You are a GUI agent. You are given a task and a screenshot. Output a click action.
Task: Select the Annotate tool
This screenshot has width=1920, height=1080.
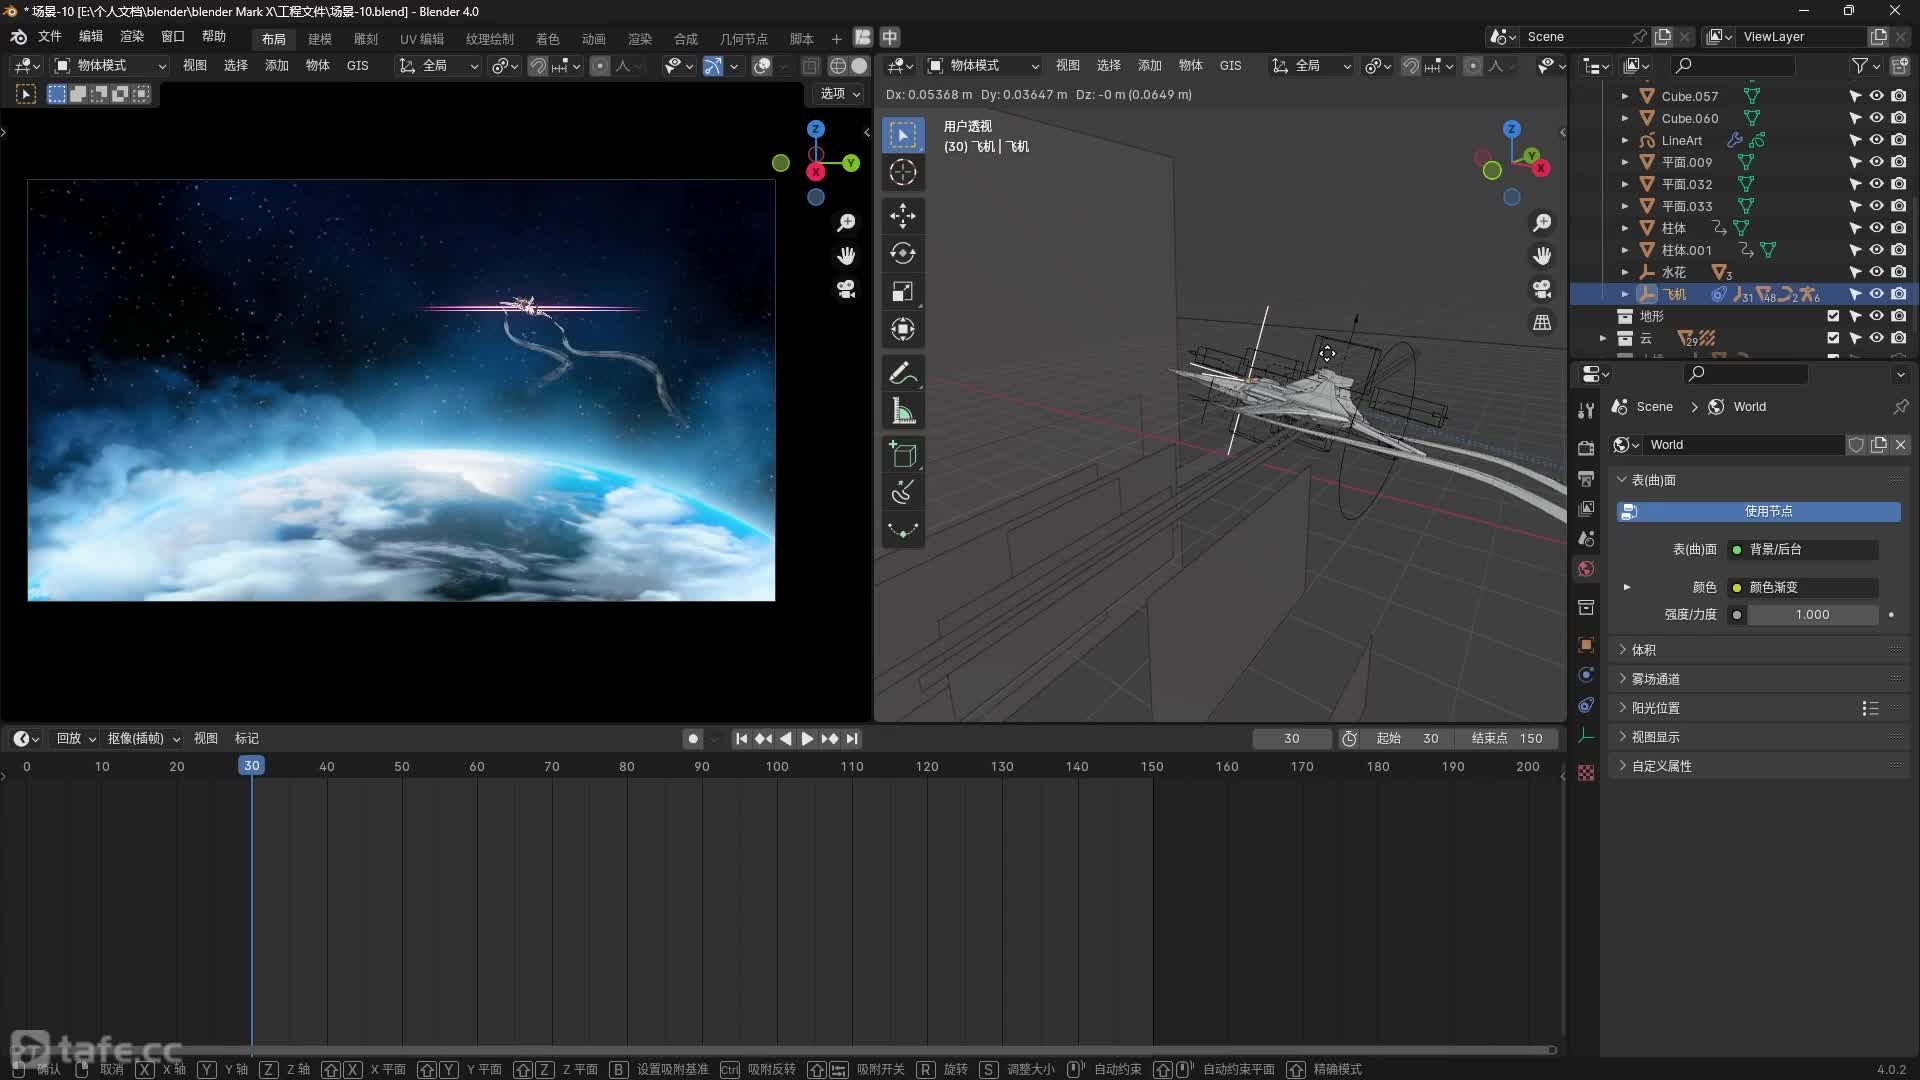[x=902, y=374]
